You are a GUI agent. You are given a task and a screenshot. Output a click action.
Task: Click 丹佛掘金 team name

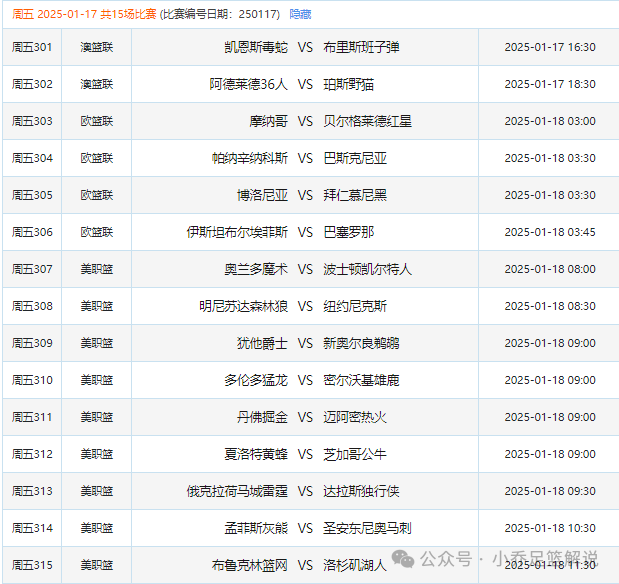point(262,417)
